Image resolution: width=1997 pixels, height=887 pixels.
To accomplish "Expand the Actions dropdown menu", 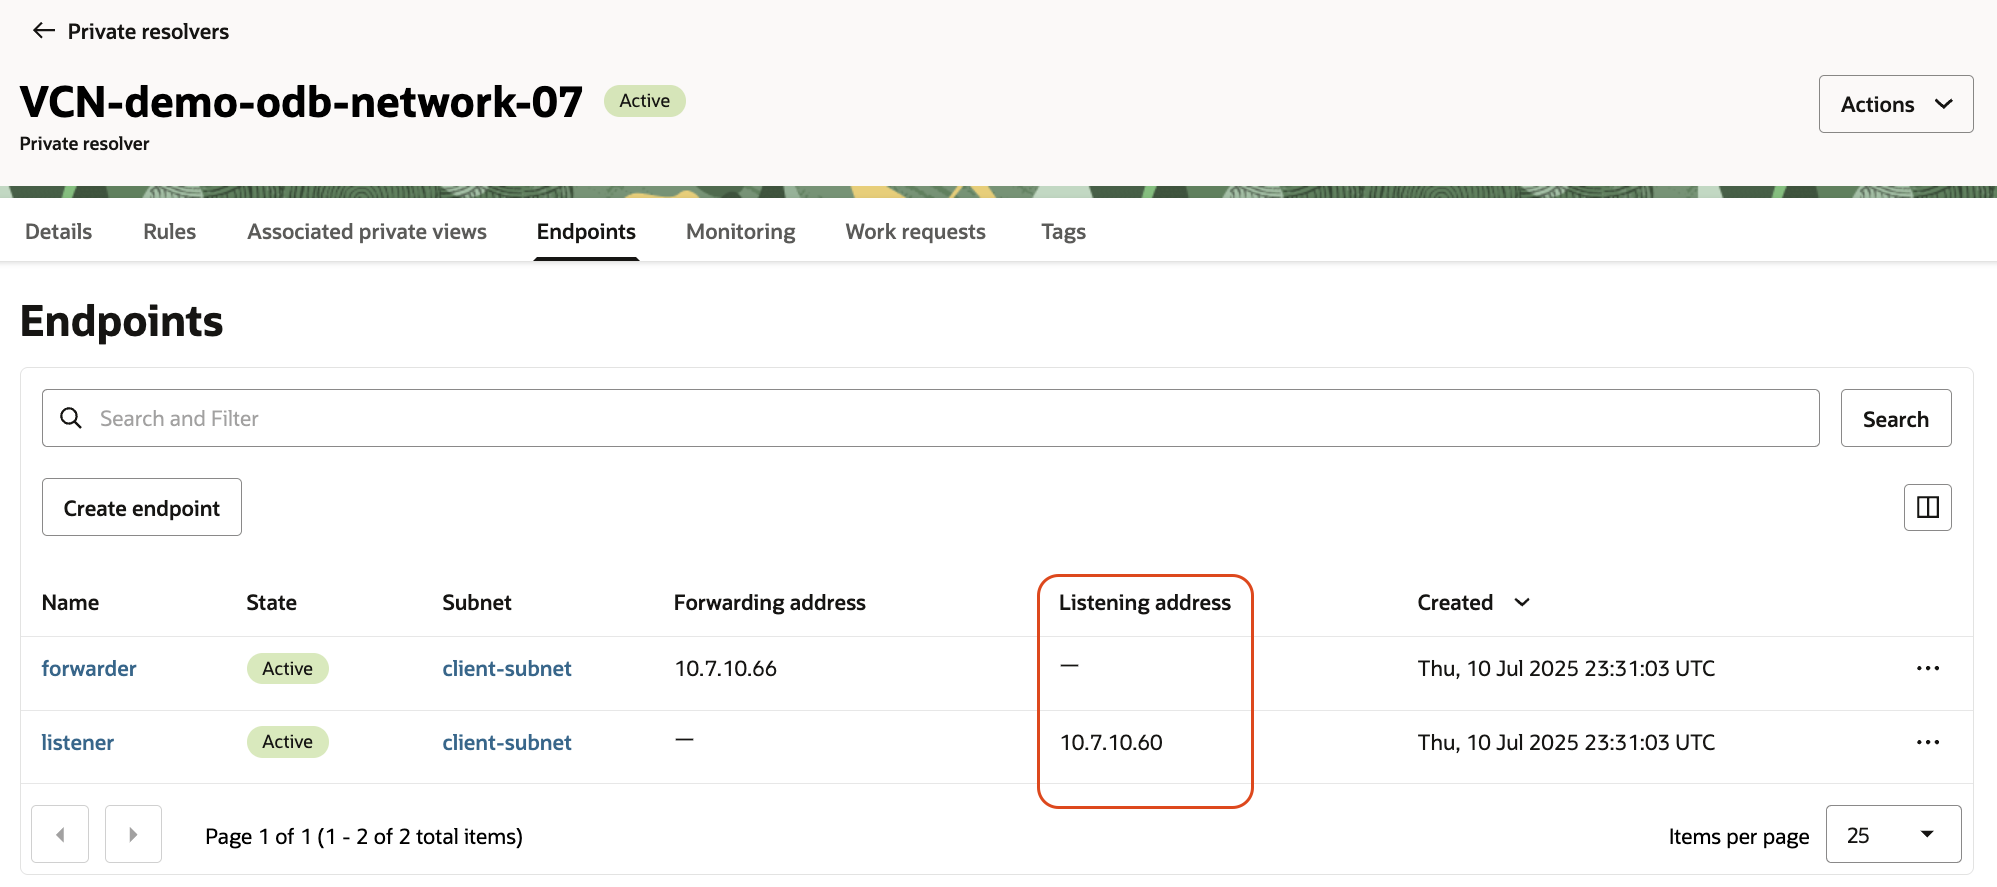I will (1895, 104).
